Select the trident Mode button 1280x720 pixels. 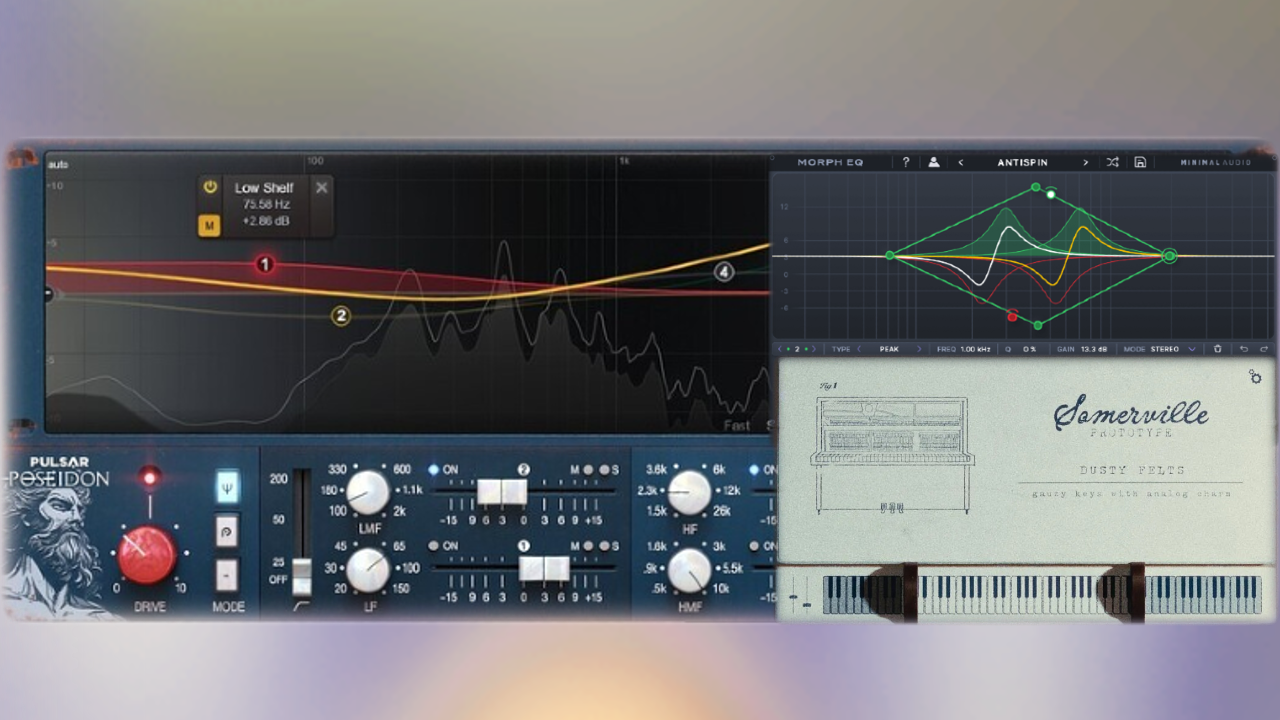[227, 488]
